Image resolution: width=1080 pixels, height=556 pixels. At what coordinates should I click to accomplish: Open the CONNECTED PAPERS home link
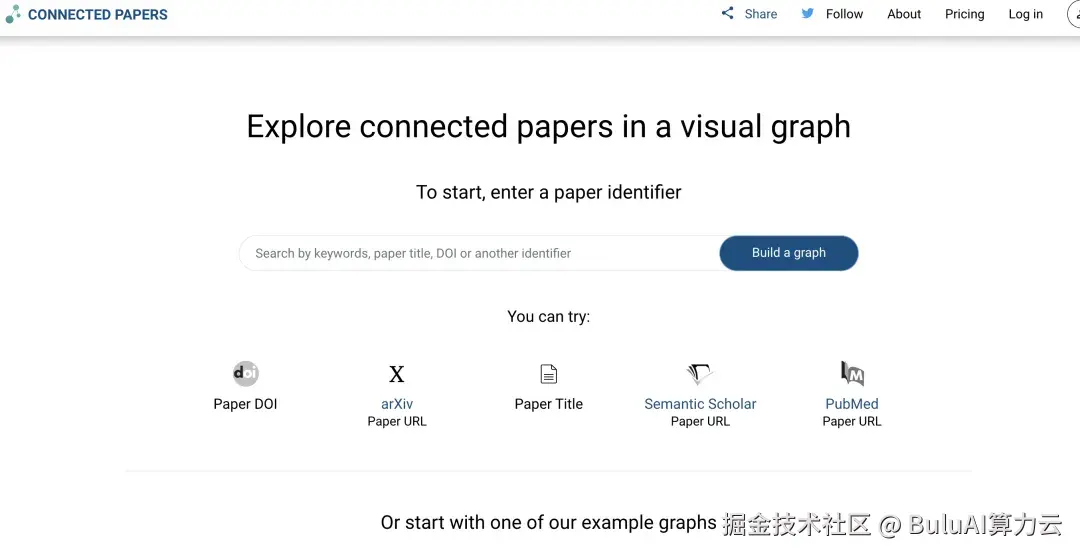(98, 14)
